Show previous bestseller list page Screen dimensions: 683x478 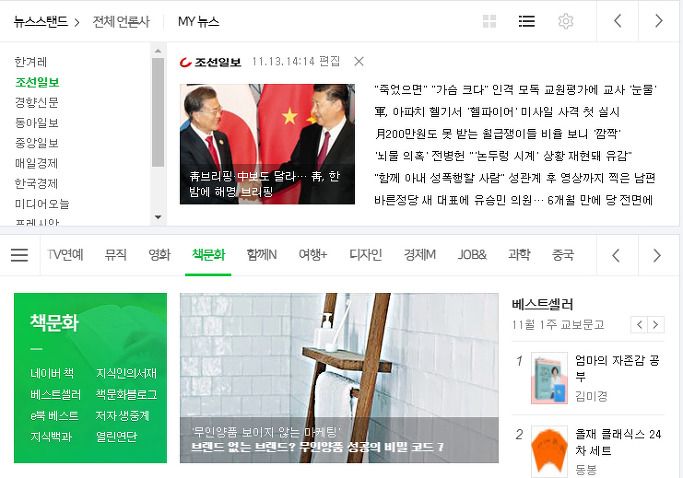pyautogui.click(x=639, y=325)
